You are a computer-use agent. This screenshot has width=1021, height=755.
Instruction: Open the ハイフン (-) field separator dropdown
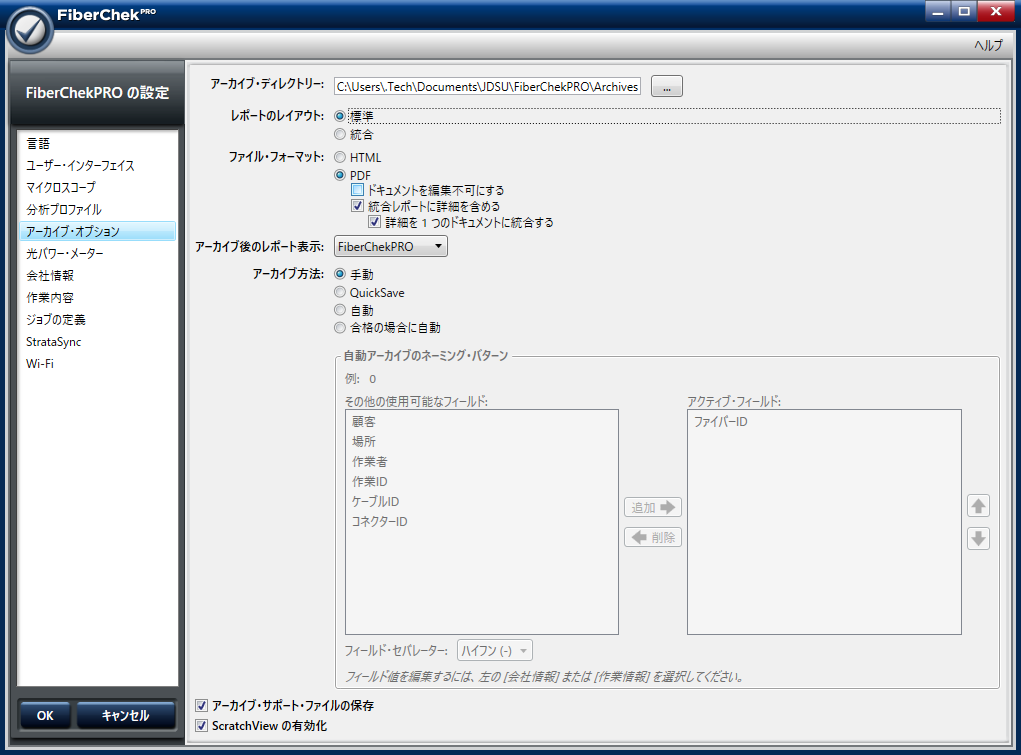coord(495,651)
